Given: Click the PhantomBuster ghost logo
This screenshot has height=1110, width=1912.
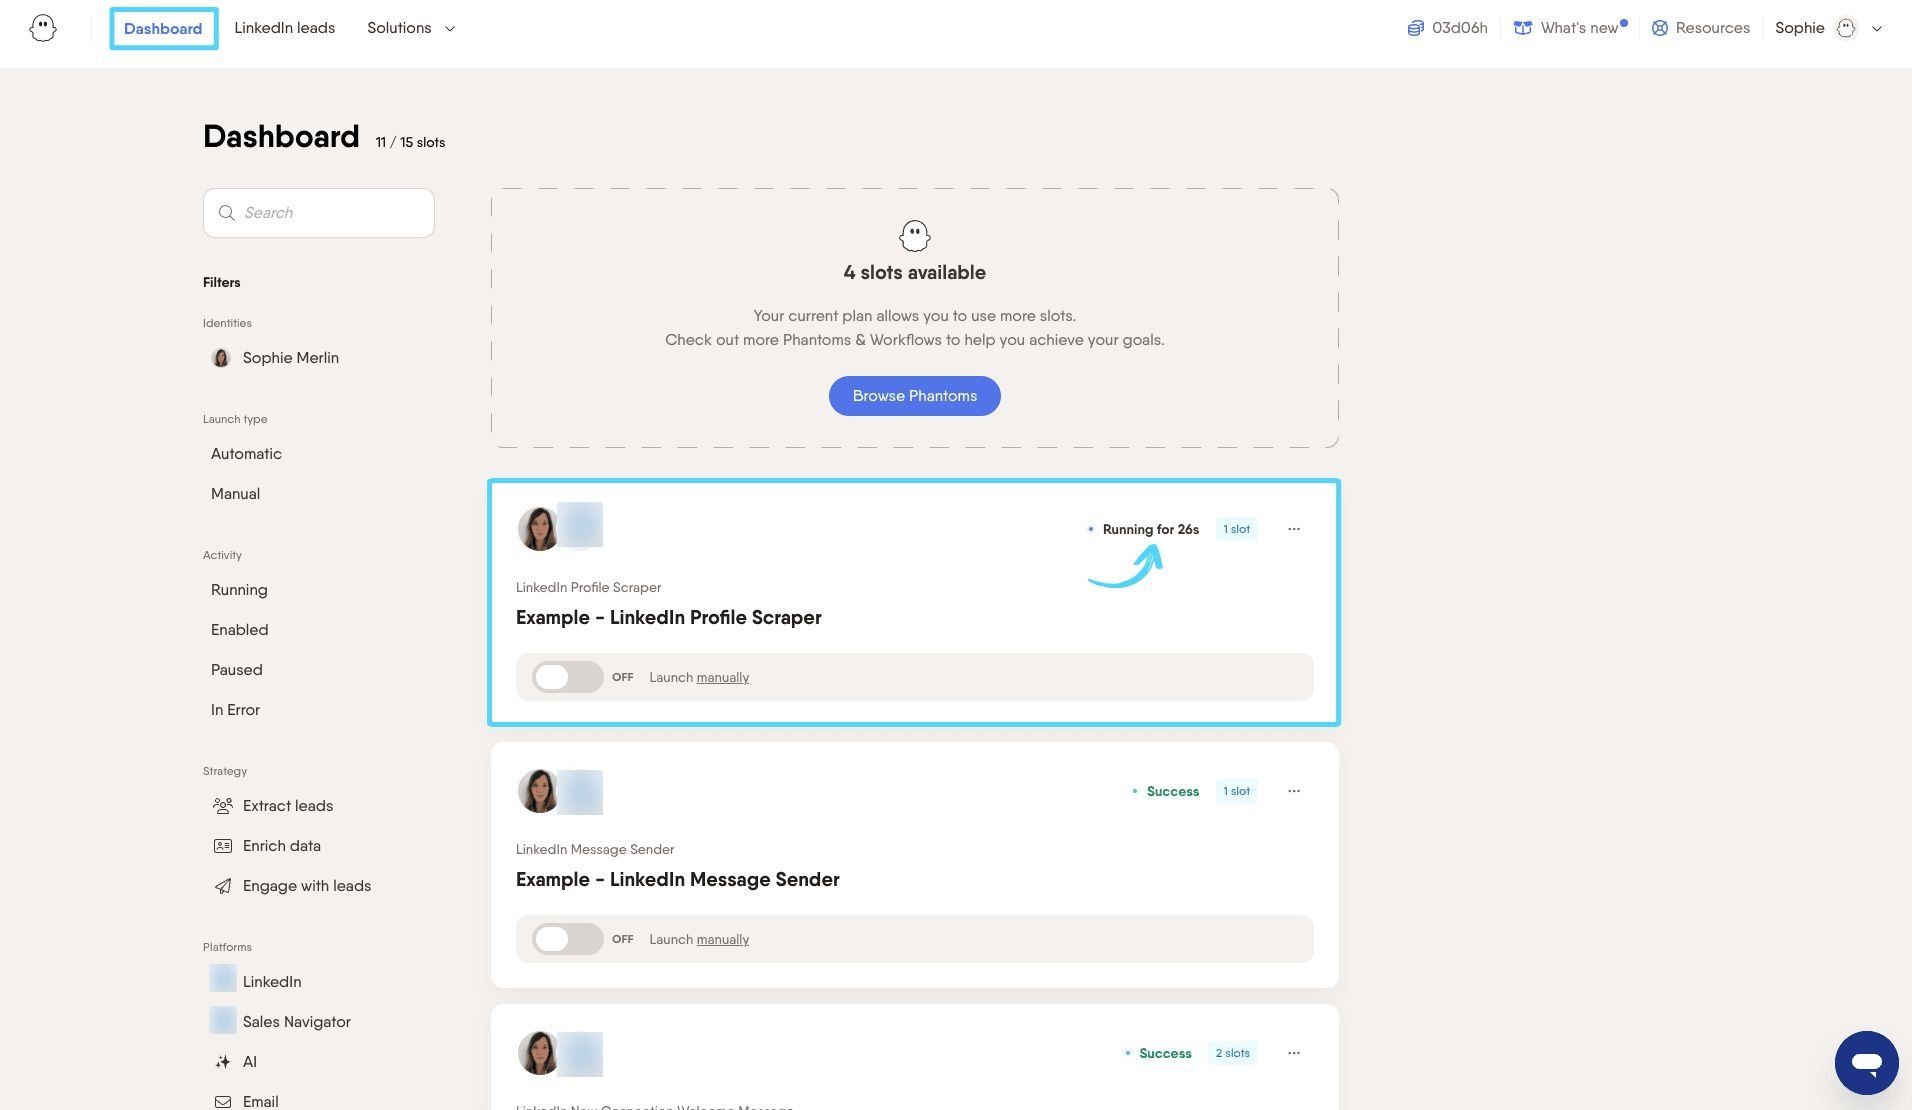Looking at the screenshot, I should tap(43, 28).
